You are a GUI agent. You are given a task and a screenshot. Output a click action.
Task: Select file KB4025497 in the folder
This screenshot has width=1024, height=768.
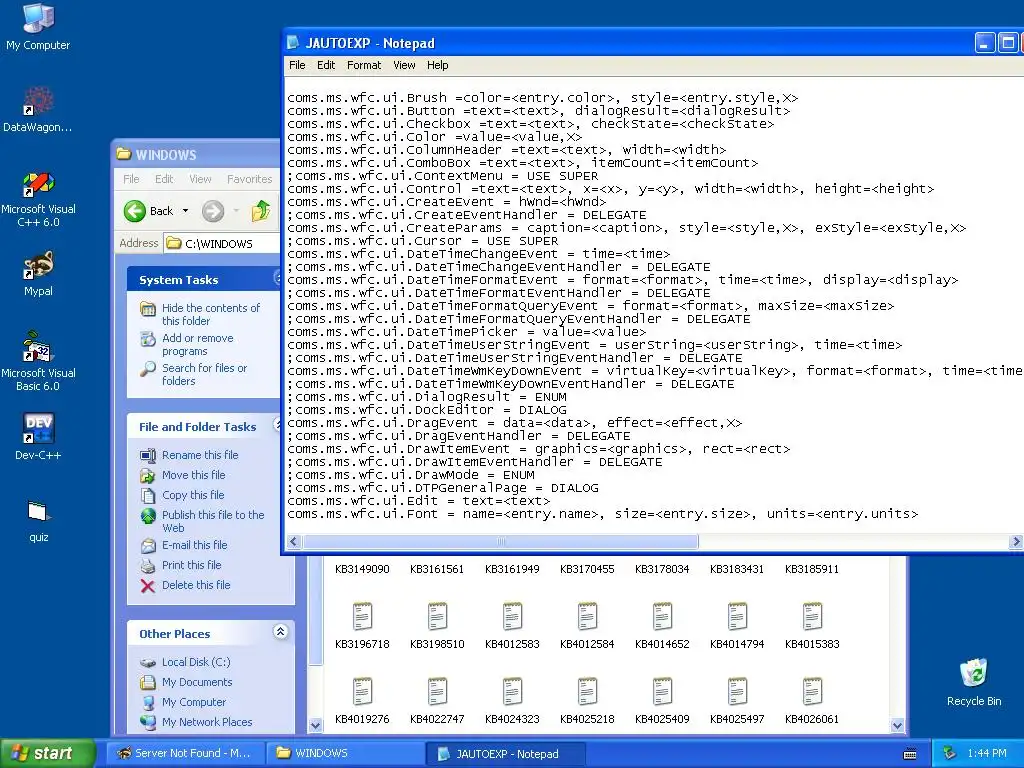[737, 701]
